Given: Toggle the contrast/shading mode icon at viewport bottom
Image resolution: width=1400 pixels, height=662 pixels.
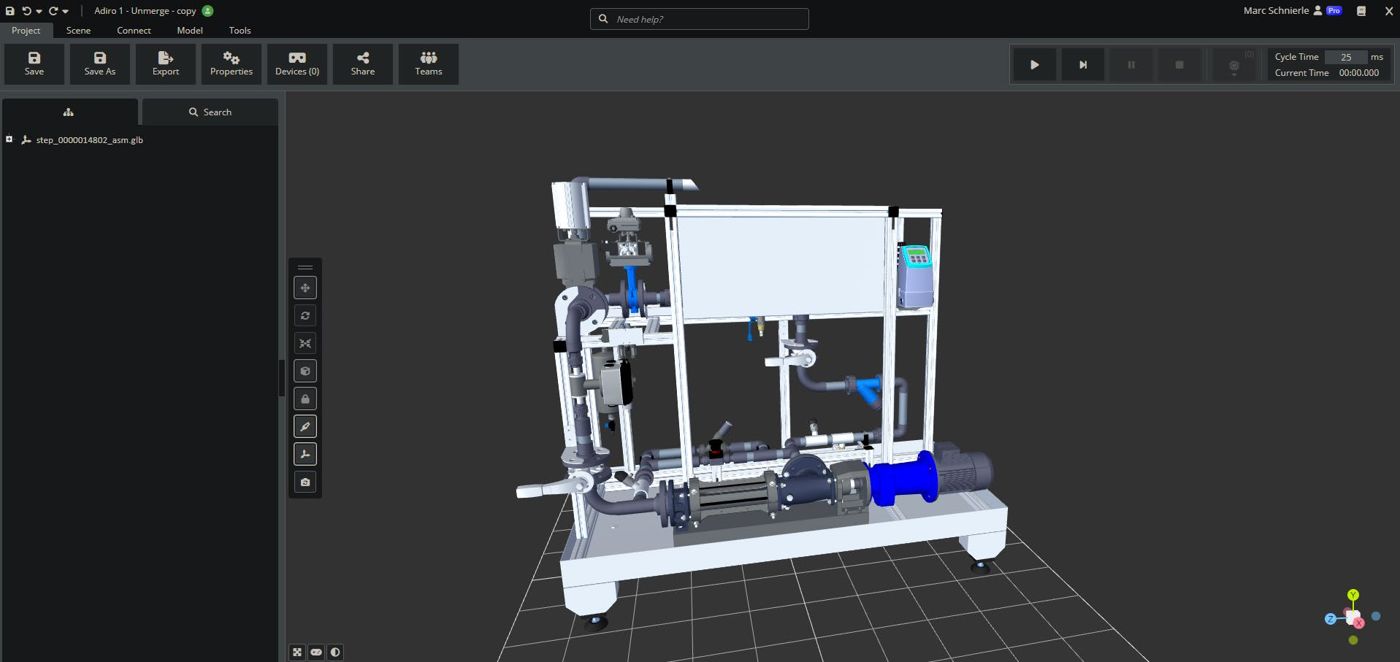Looking at the screenshot, I should tap(335, 652).
